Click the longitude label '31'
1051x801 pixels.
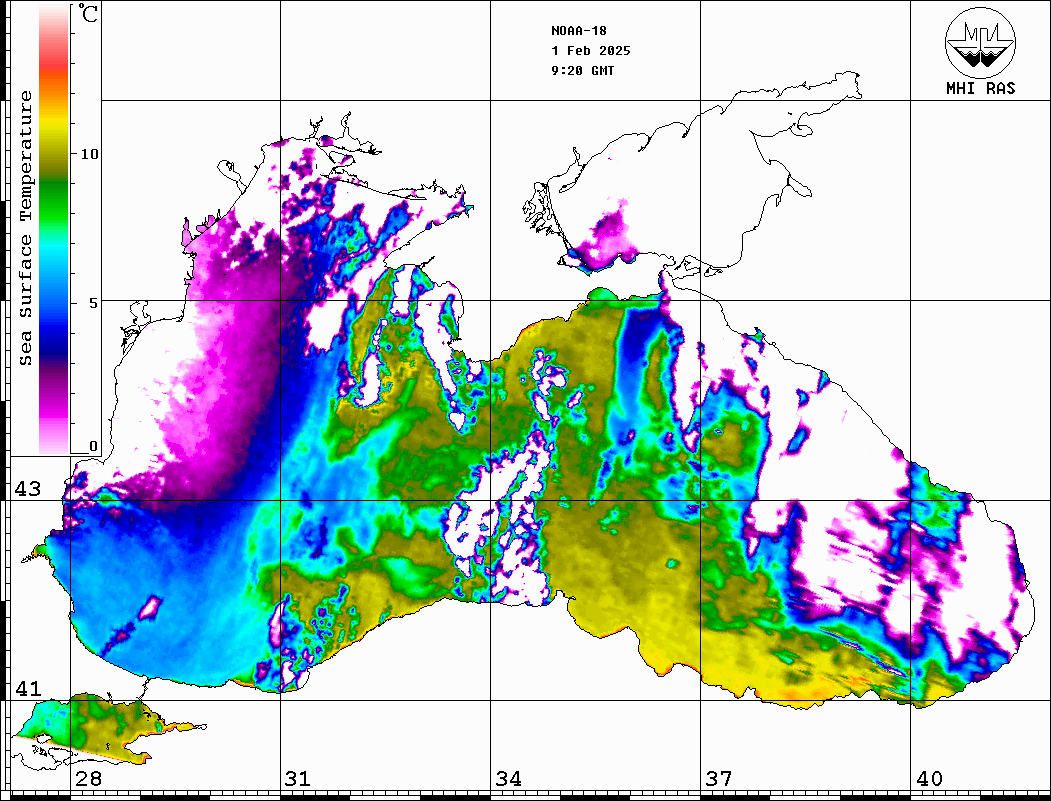click(298, 779)
